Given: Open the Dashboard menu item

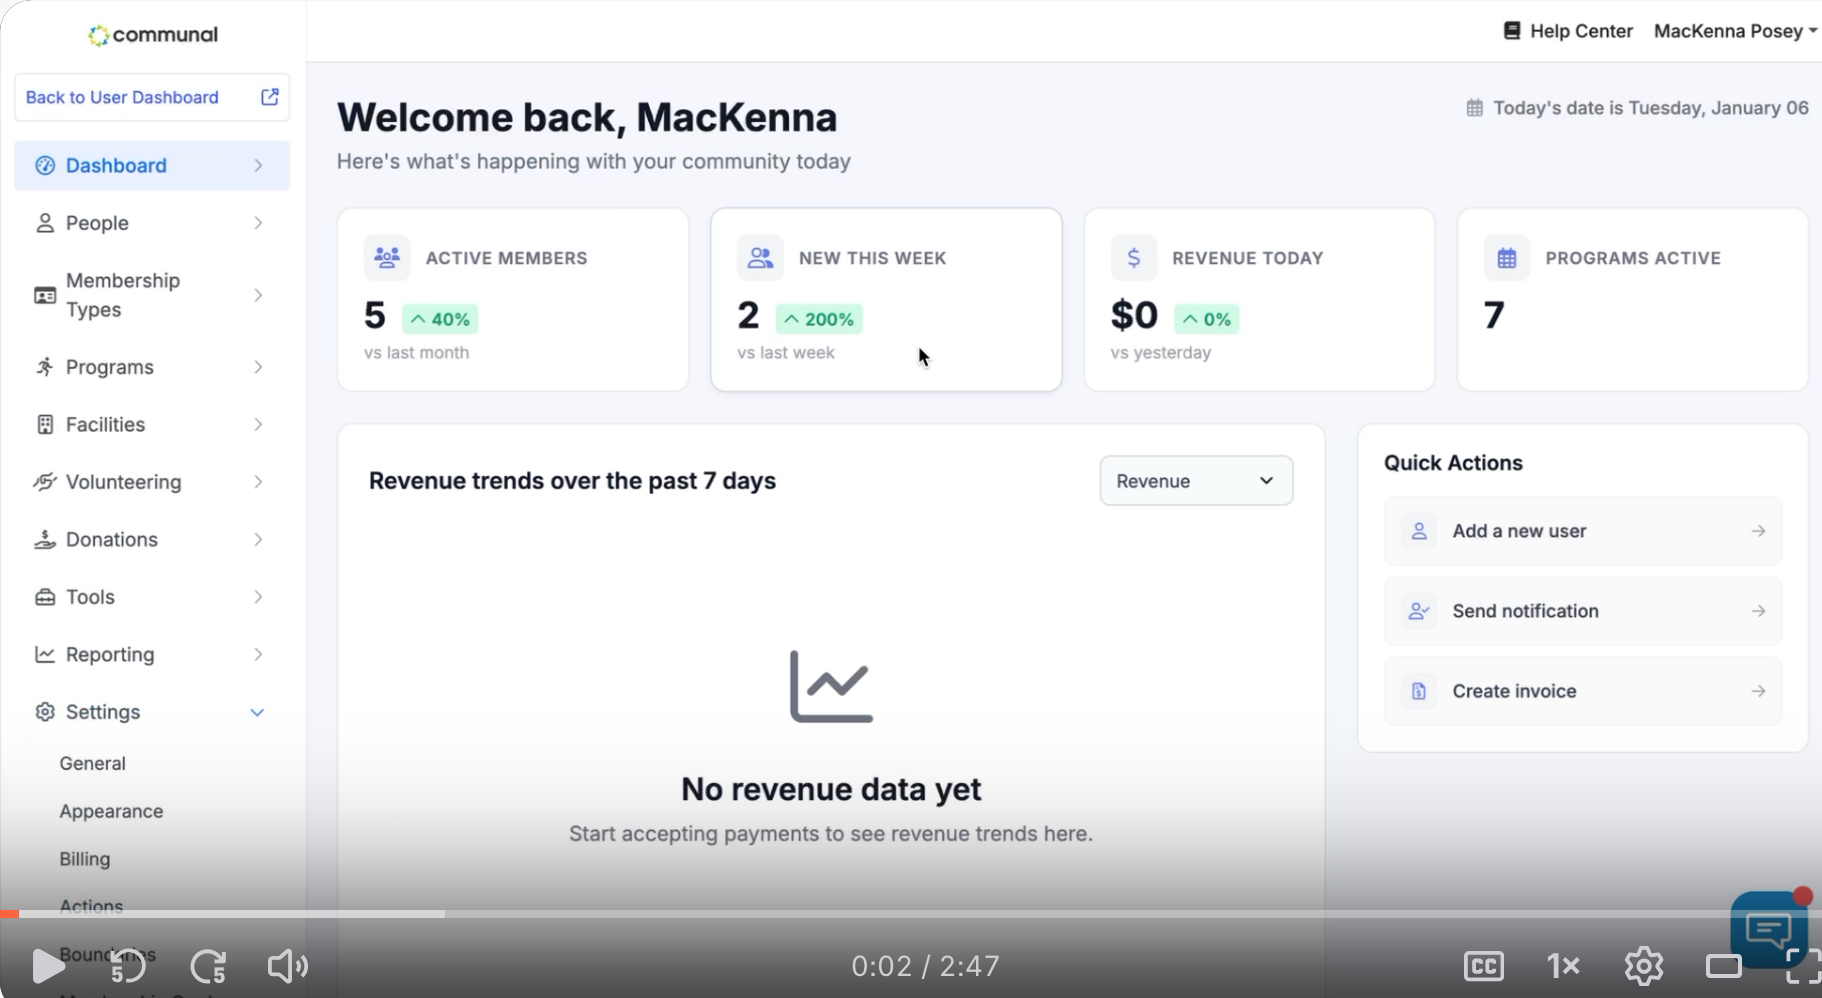Looking at the screenshot, I should coord(152,166).
